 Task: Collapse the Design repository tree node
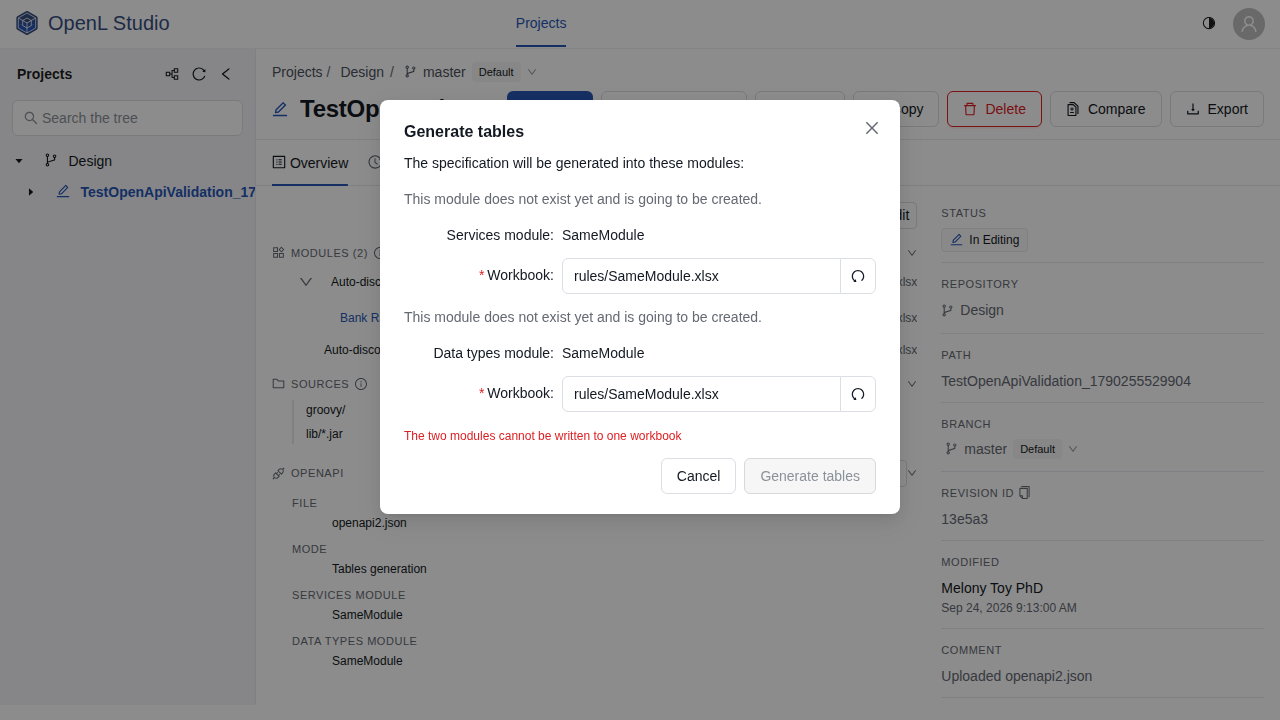click(19, 161)
